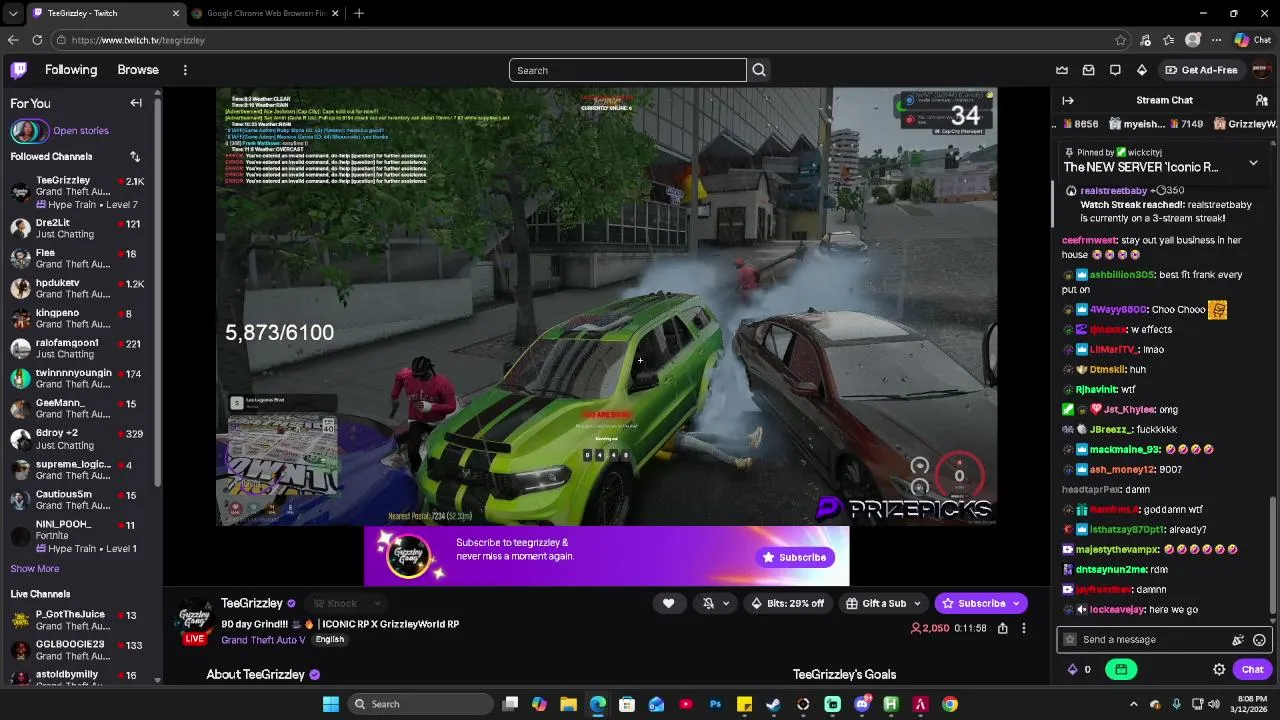Expand the pinned chat message
1280x720 pixels.
click(x=1253, y=162)
